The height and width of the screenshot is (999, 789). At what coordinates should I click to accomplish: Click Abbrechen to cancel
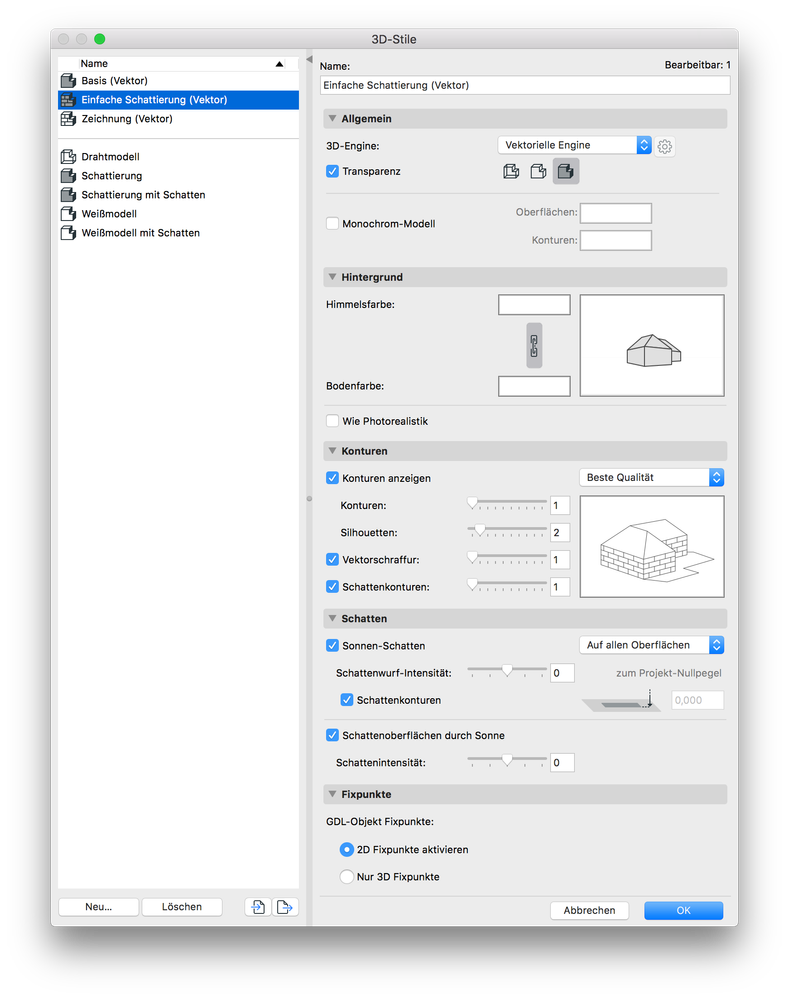[590, 910]
